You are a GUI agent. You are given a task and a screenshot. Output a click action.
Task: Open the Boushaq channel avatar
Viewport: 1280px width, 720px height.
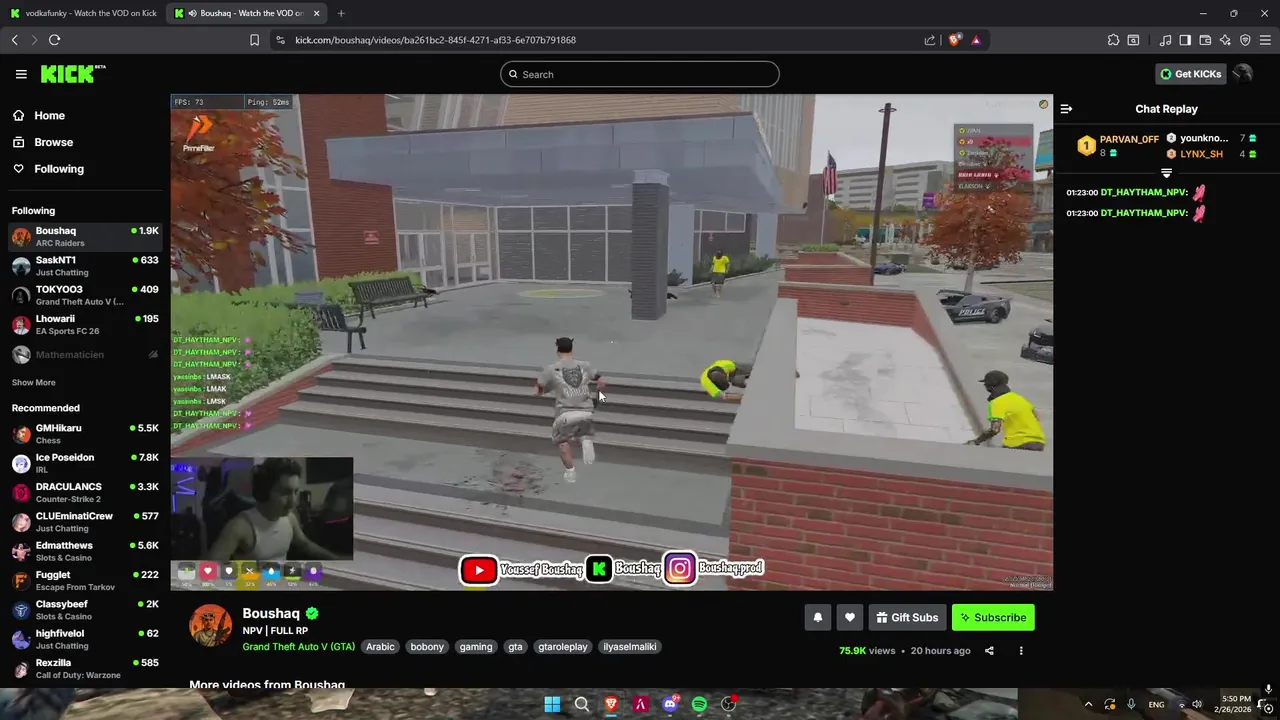[x=211, y=625]
